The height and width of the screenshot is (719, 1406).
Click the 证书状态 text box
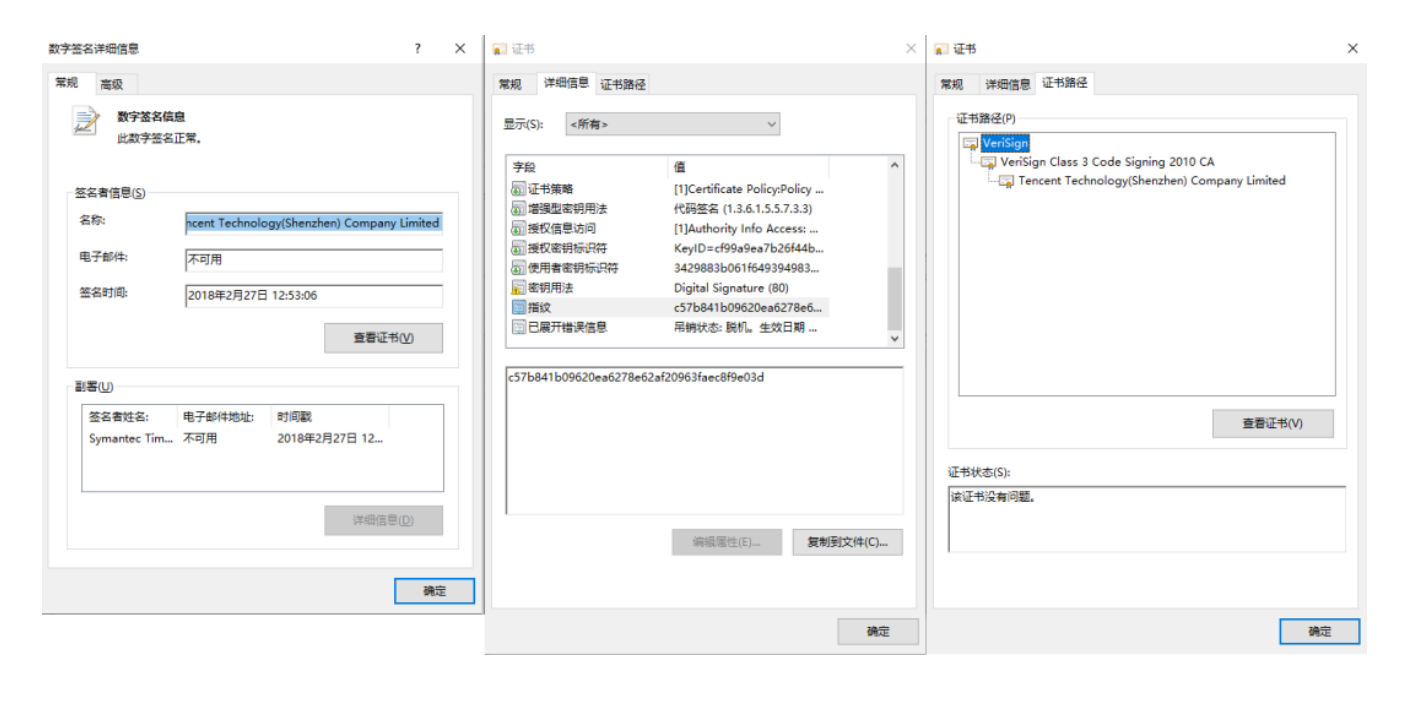(1147, 519)
